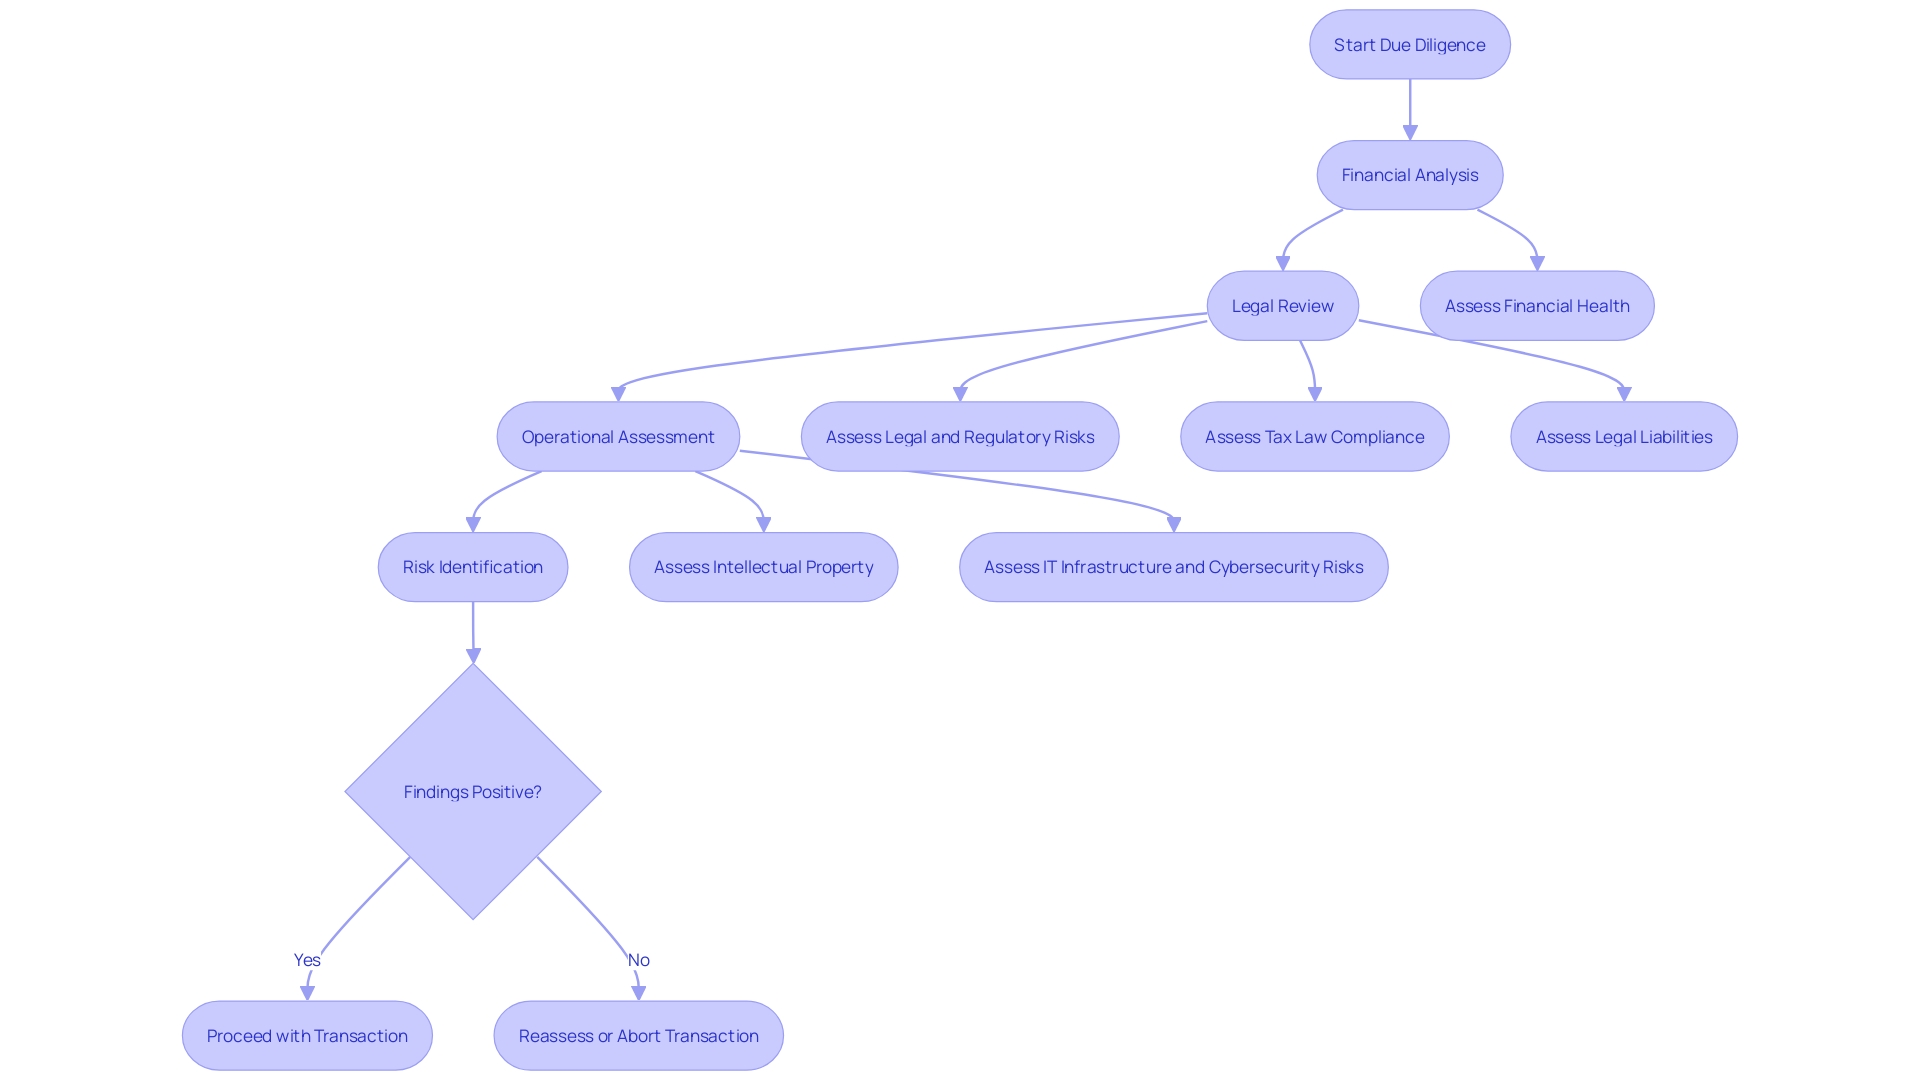Screen dimensions: 1920x1080
Task: Expand the Assess Tax Law Compliance node
Action: [x=1311, y=435]
